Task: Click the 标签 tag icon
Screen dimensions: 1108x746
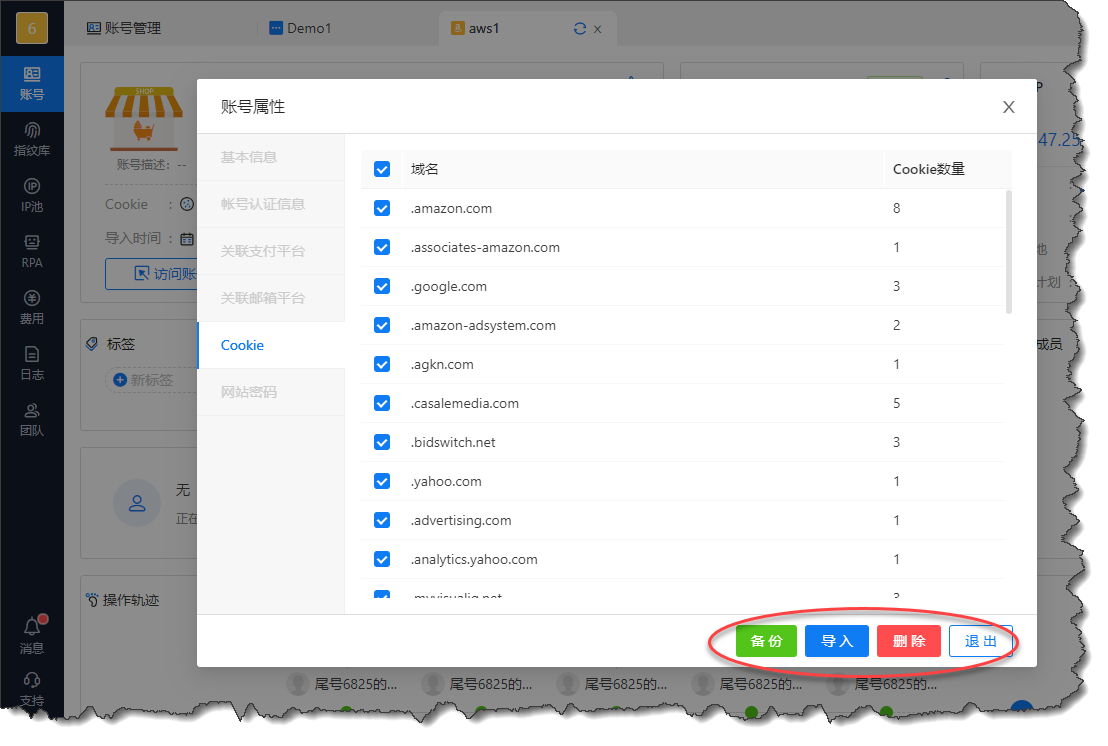Action: pos(92,344)
